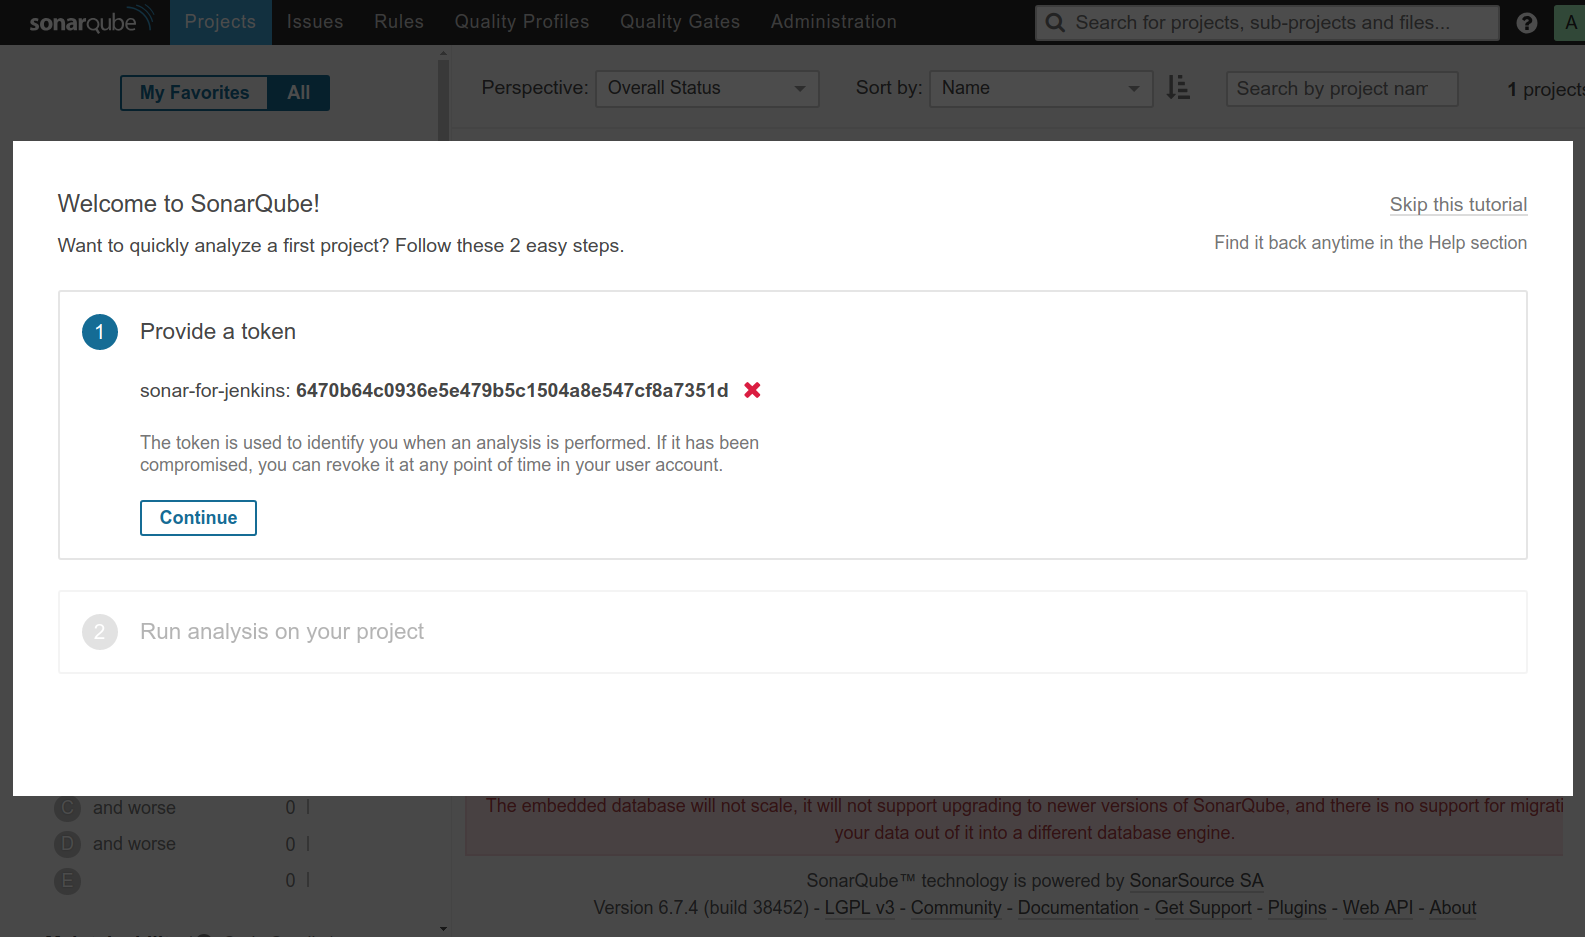Click the search magnifier icon
This screenshot has height=937, width=1585.
[1055, 22]
